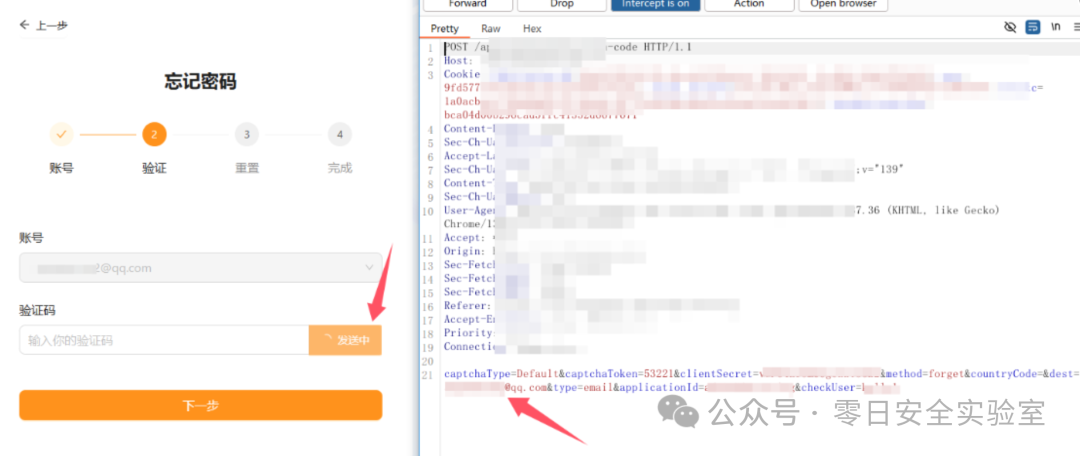This screenshot has width=1080, height=456.
Task: Click the Drop button
Action: tap(561, 4)
